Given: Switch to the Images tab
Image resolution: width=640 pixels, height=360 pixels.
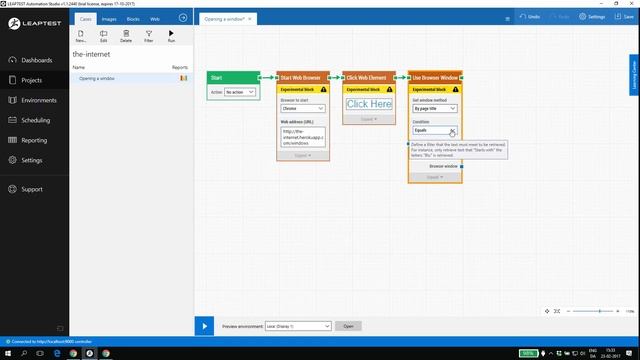Looking at the screenshot, I should tap(109, 19).
